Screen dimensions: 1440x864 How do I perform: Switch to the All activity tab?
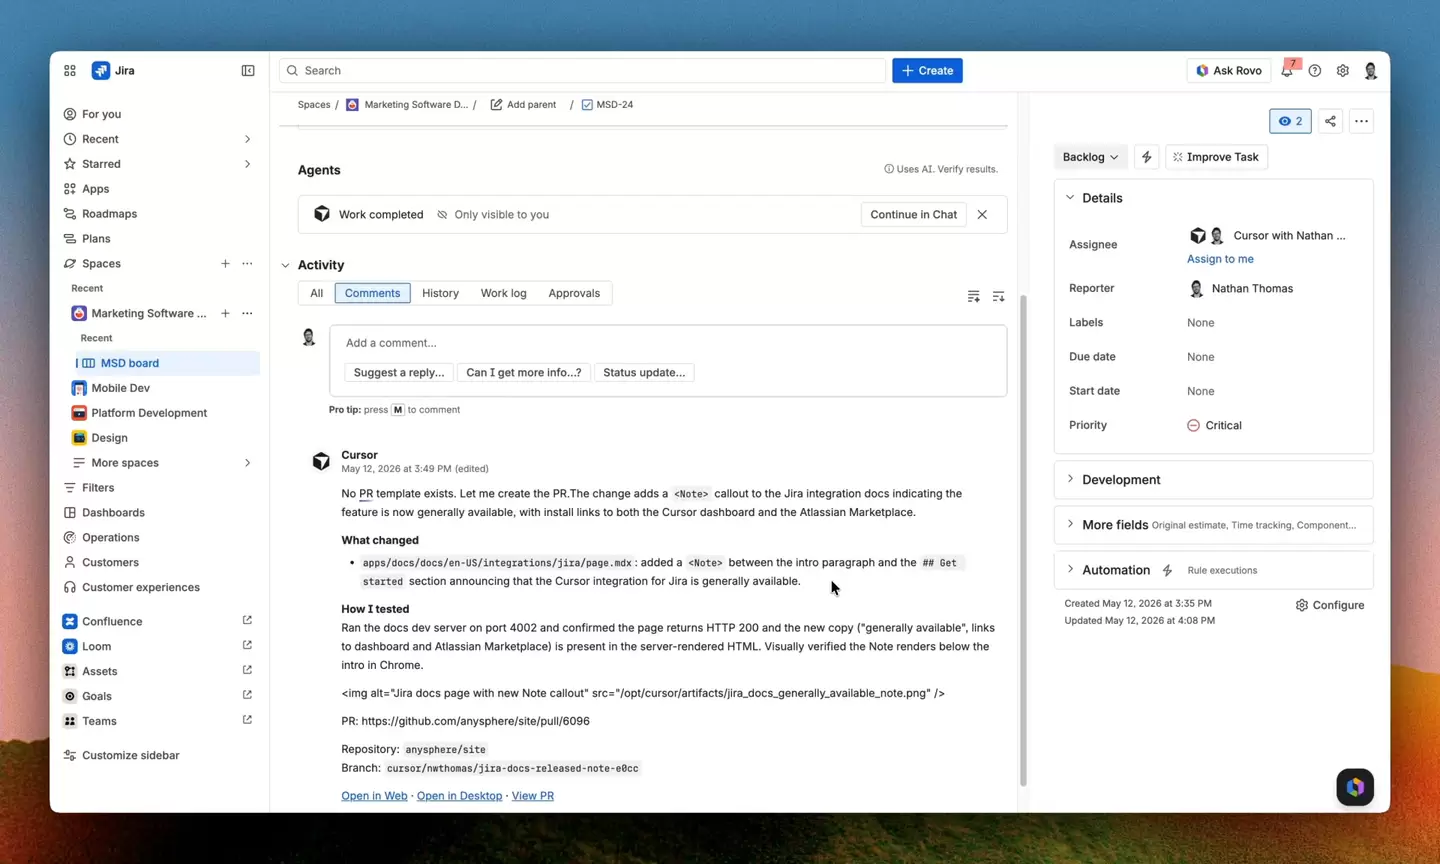click(x=316, y=293)
